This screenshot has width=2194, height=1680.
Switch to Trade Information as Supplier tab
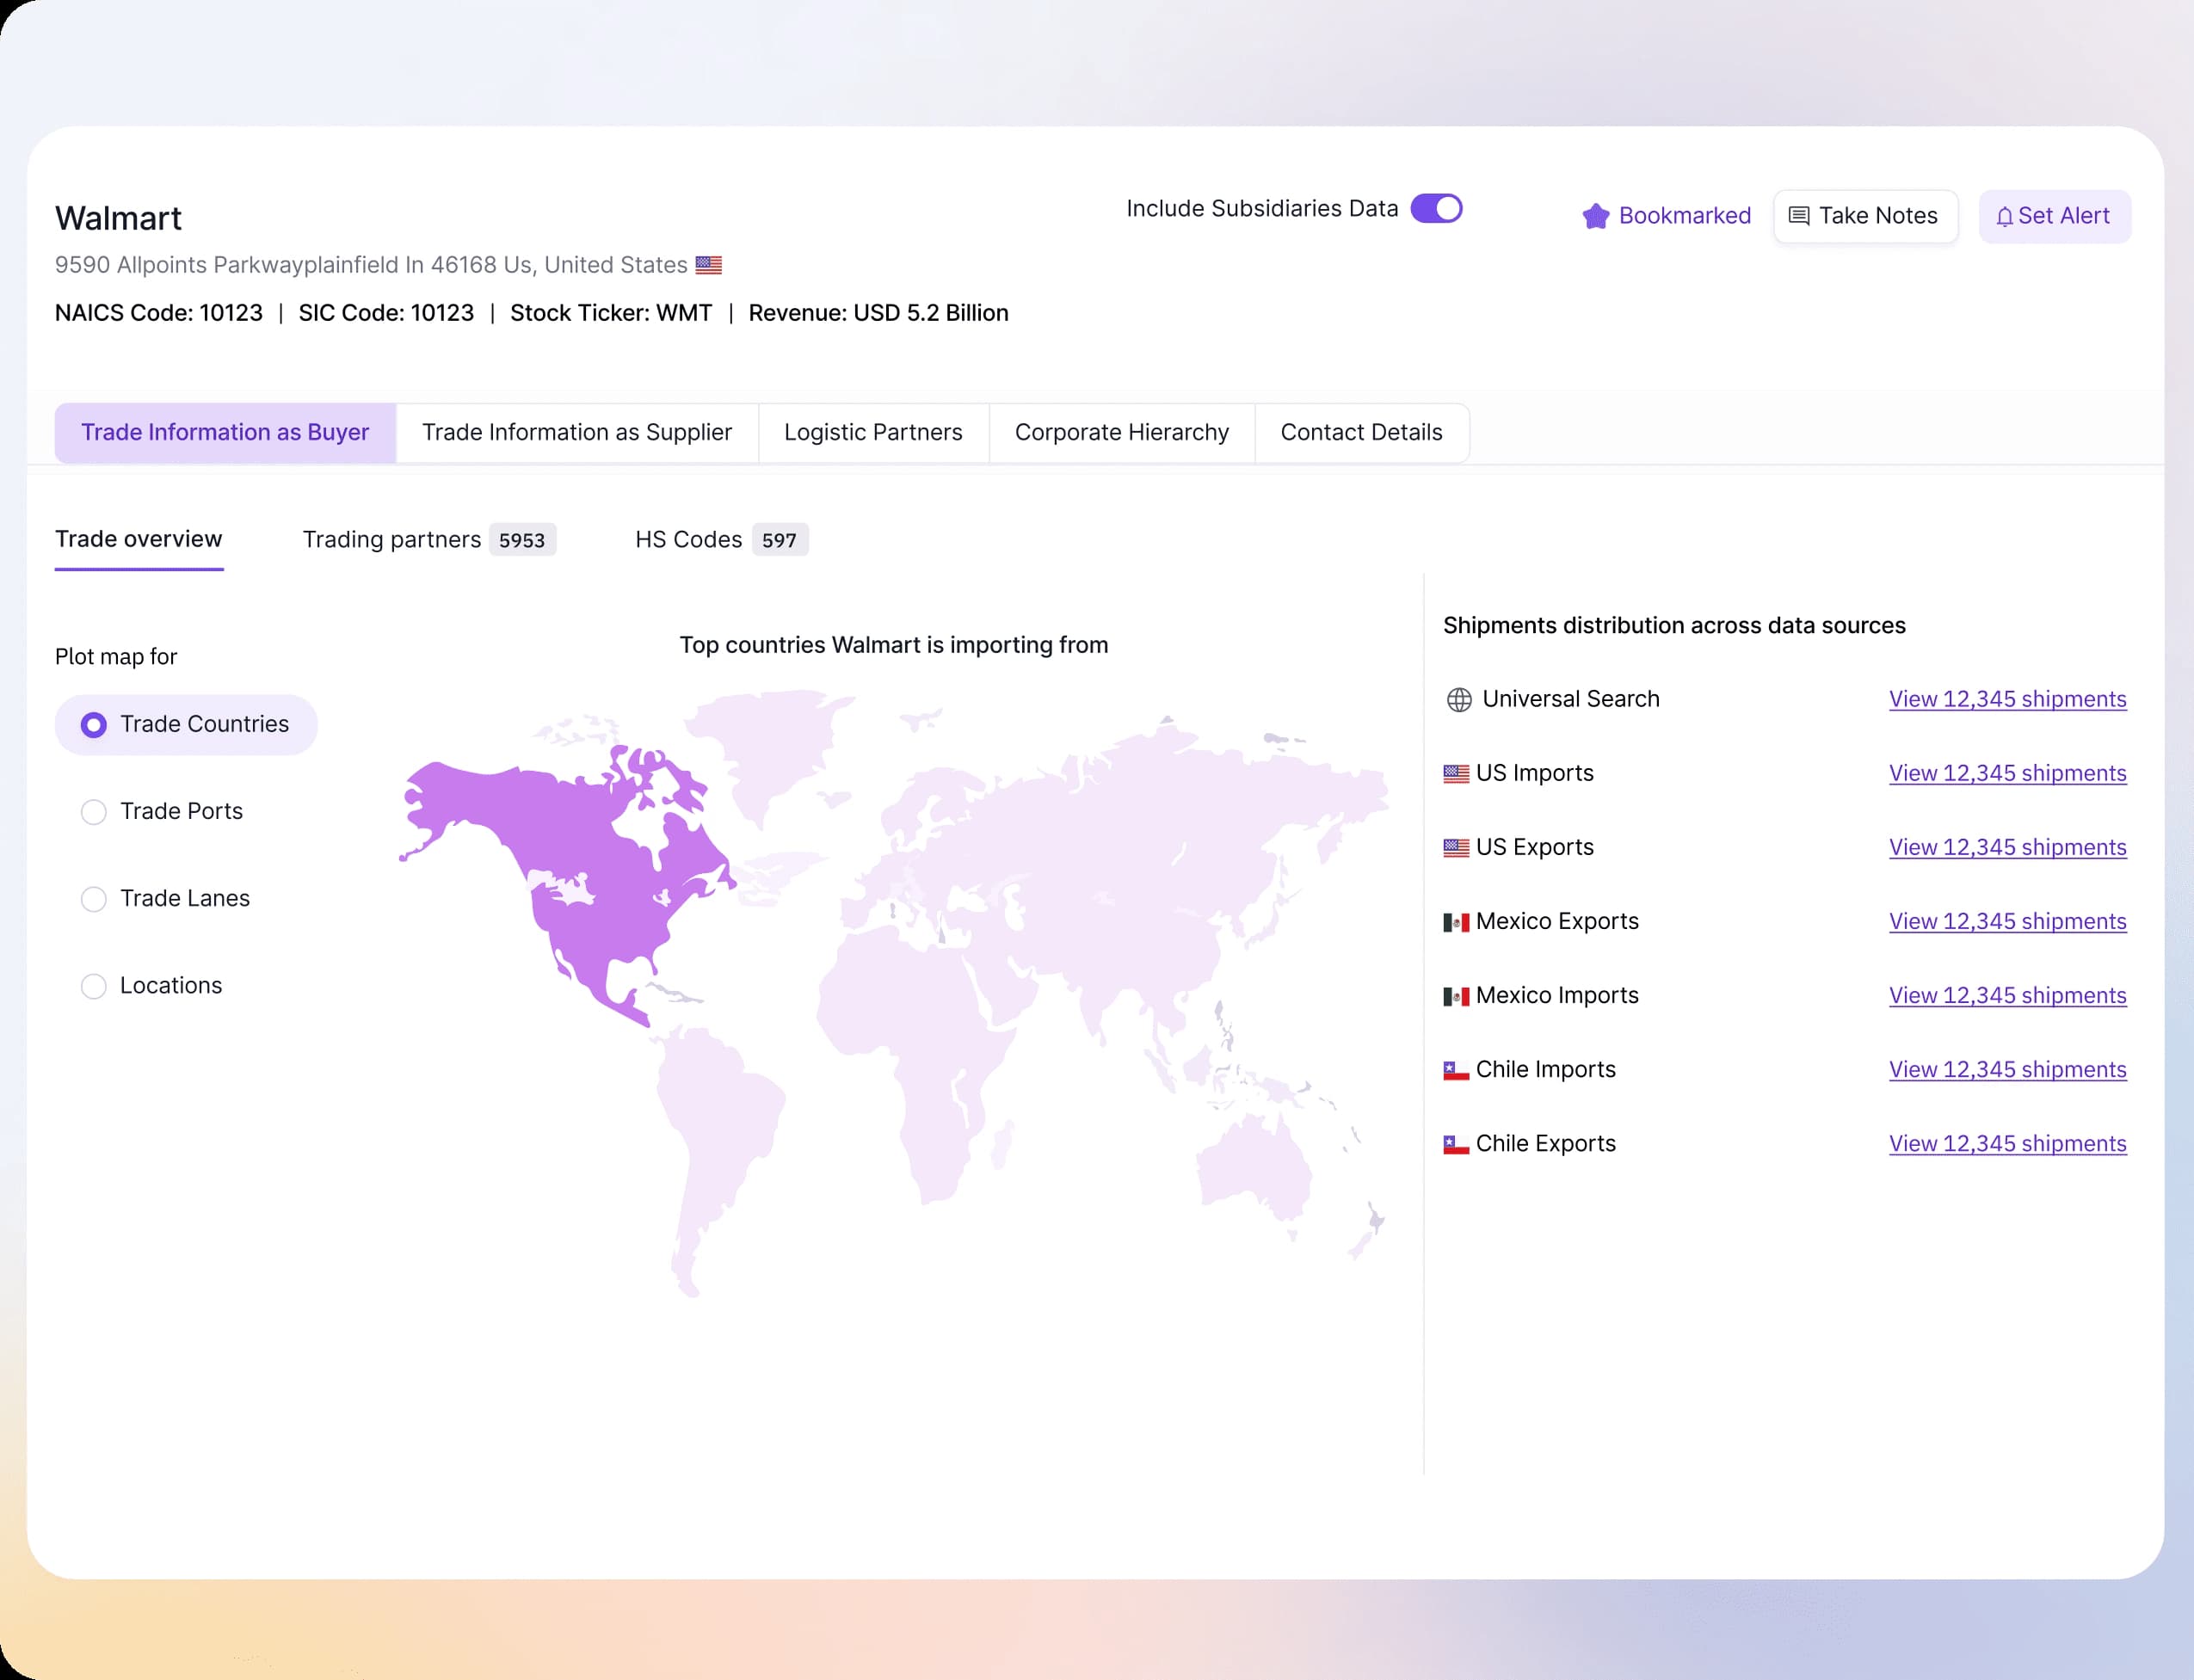click(x=576, y=433)
